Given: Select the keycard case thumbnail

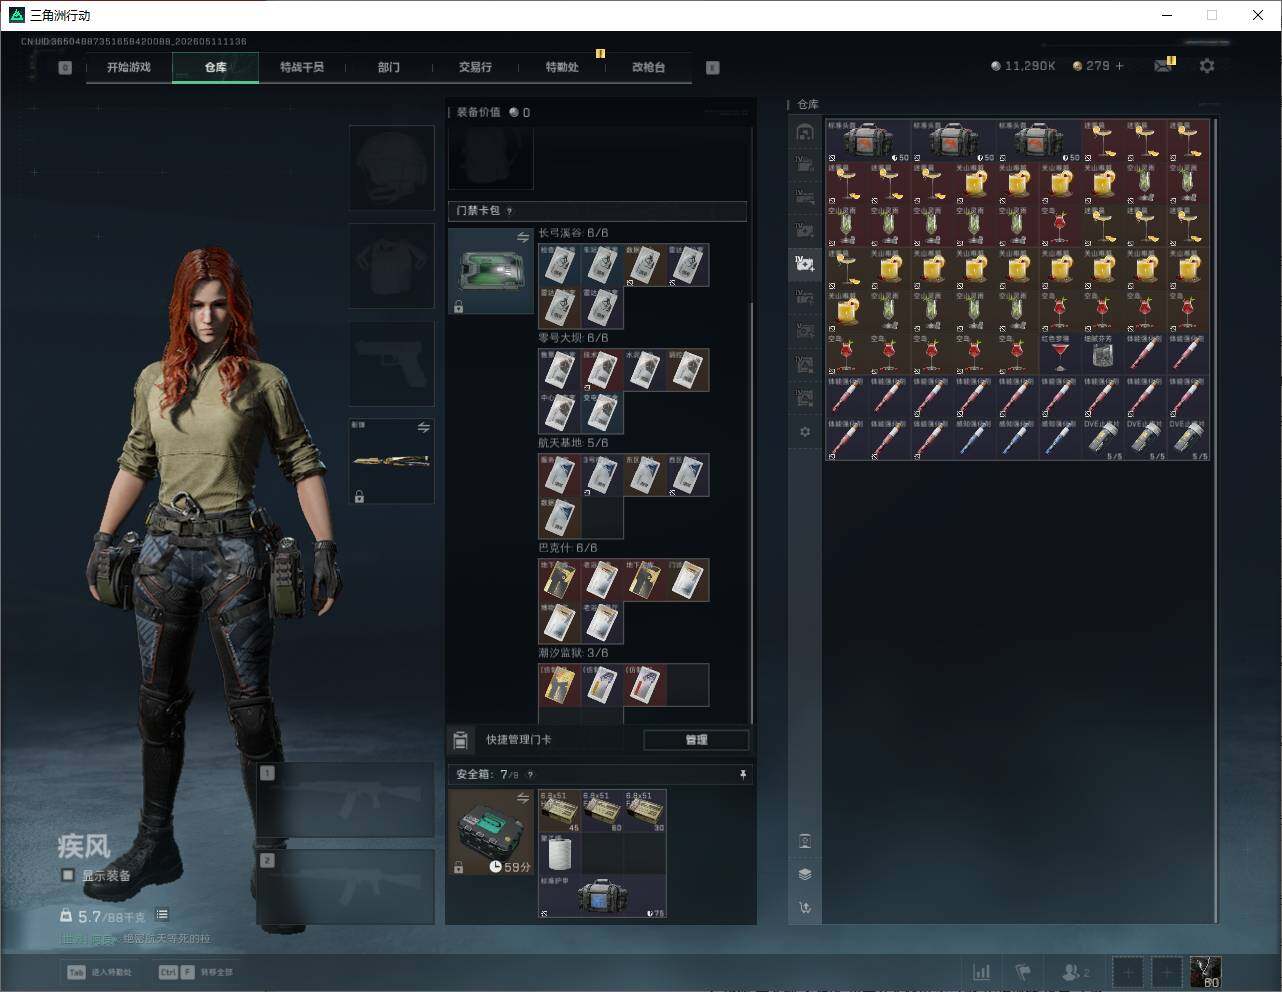Looking at the screenshot, I should coord(490,271).
